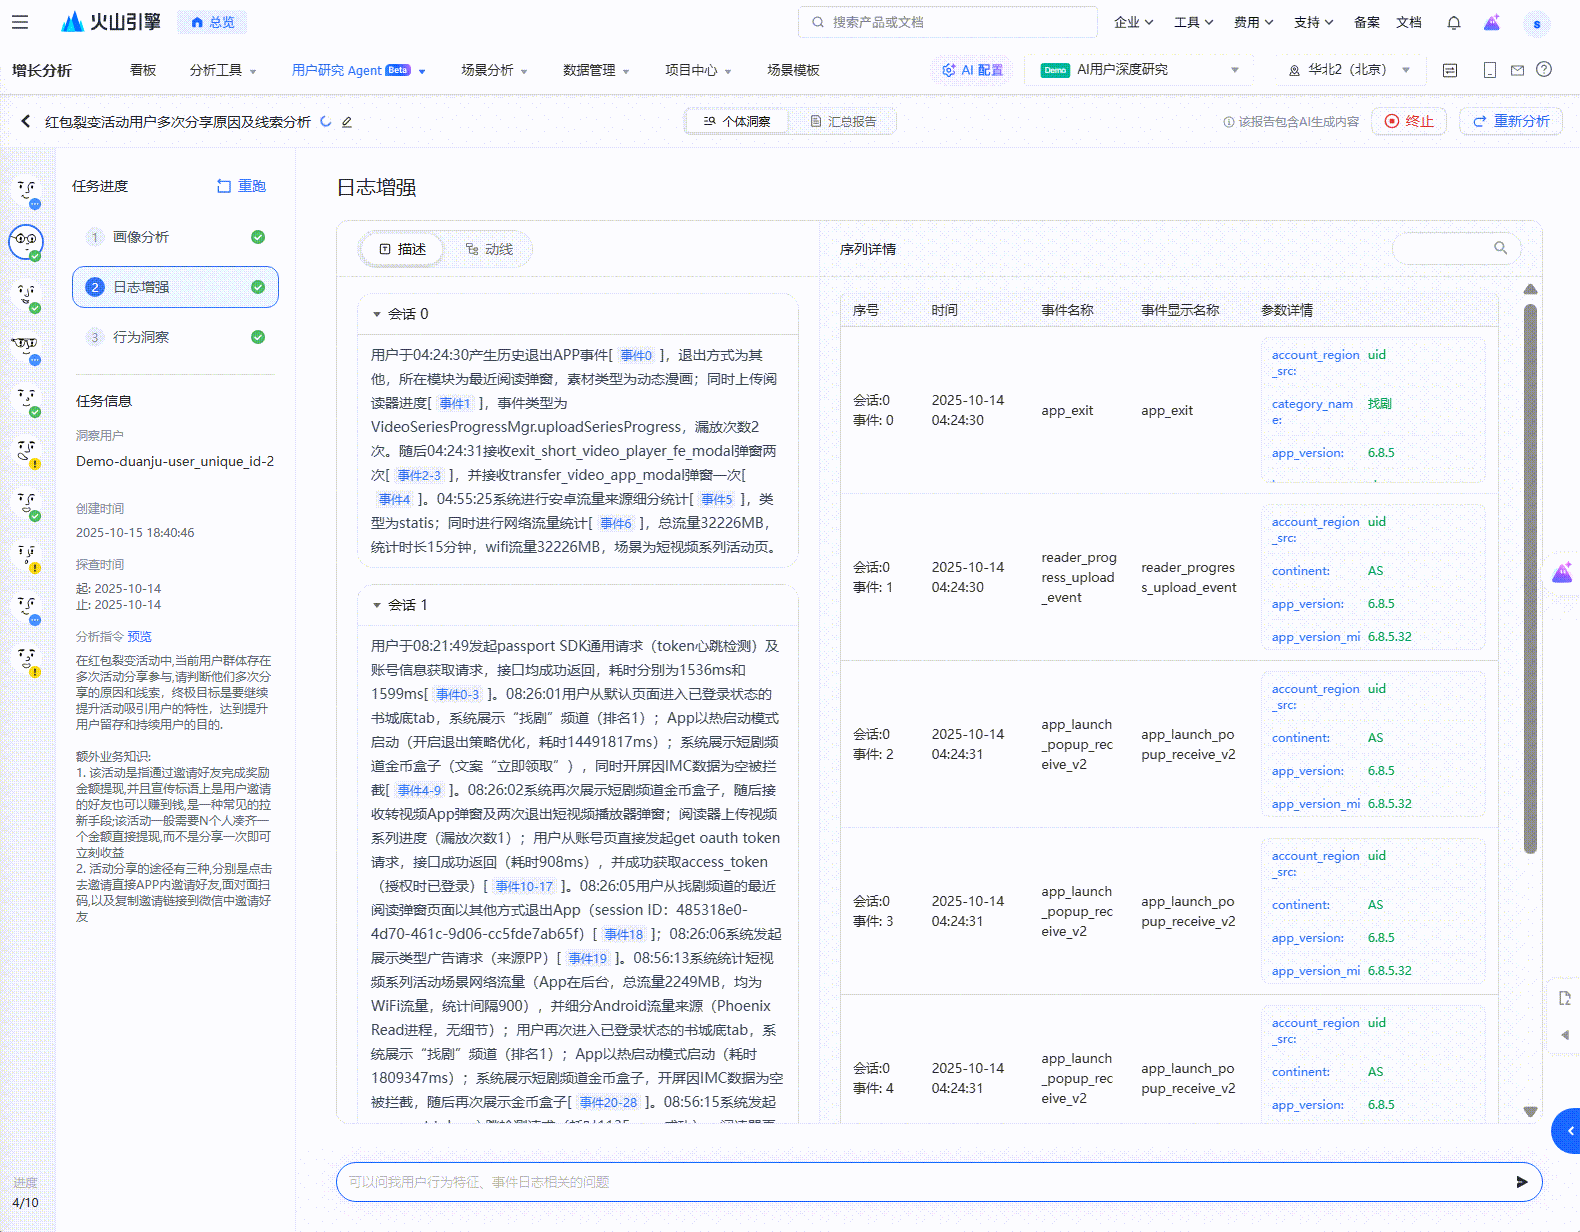Click the question input field at bottom

pyautogui.click(x=920, y=1182)
